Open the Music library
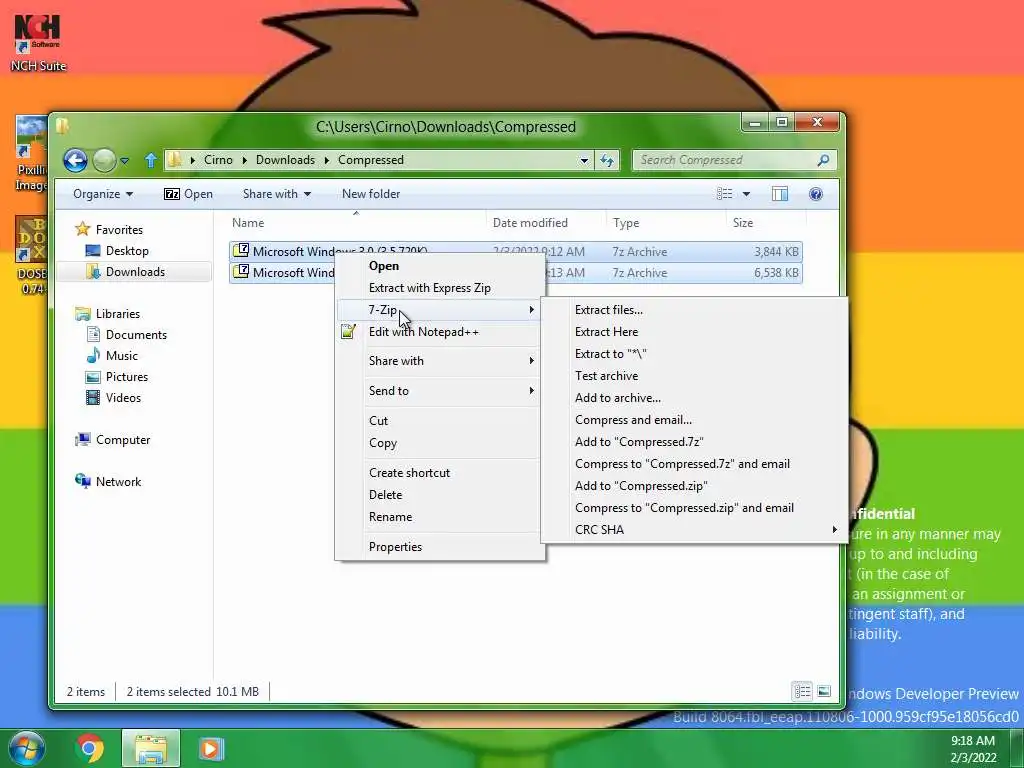Screen dimensions: 1024x768 tap(112, 355)
